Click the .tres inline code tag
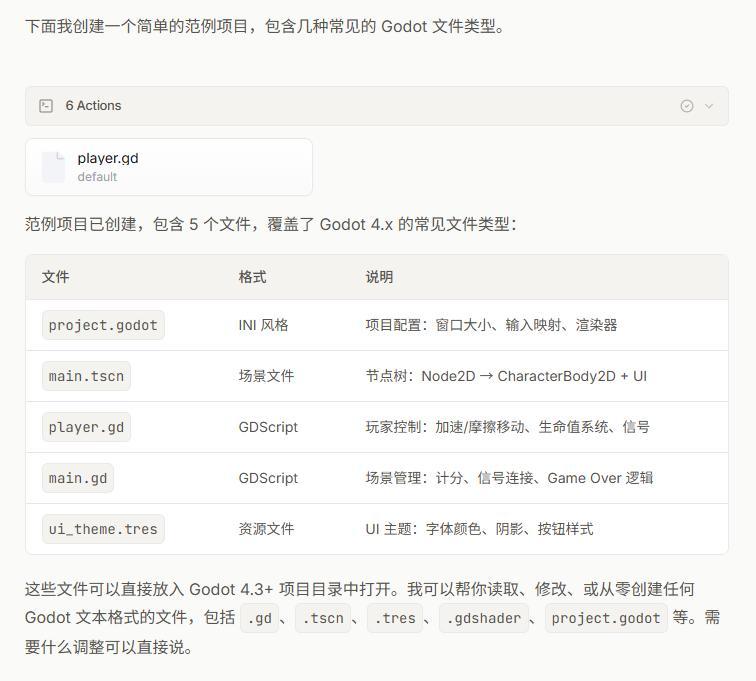 pos(395,618)
